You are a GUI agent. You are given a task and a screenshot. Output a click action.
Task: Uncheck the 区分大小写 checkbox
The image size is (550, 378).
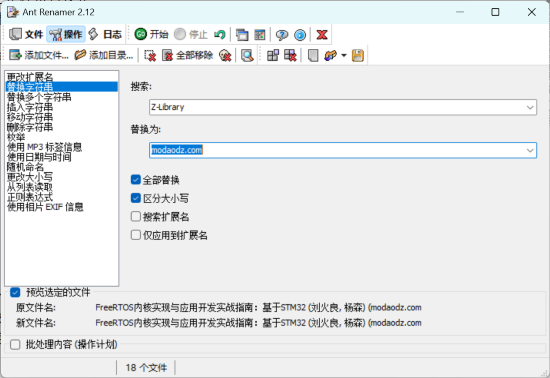tap(136, 198)
